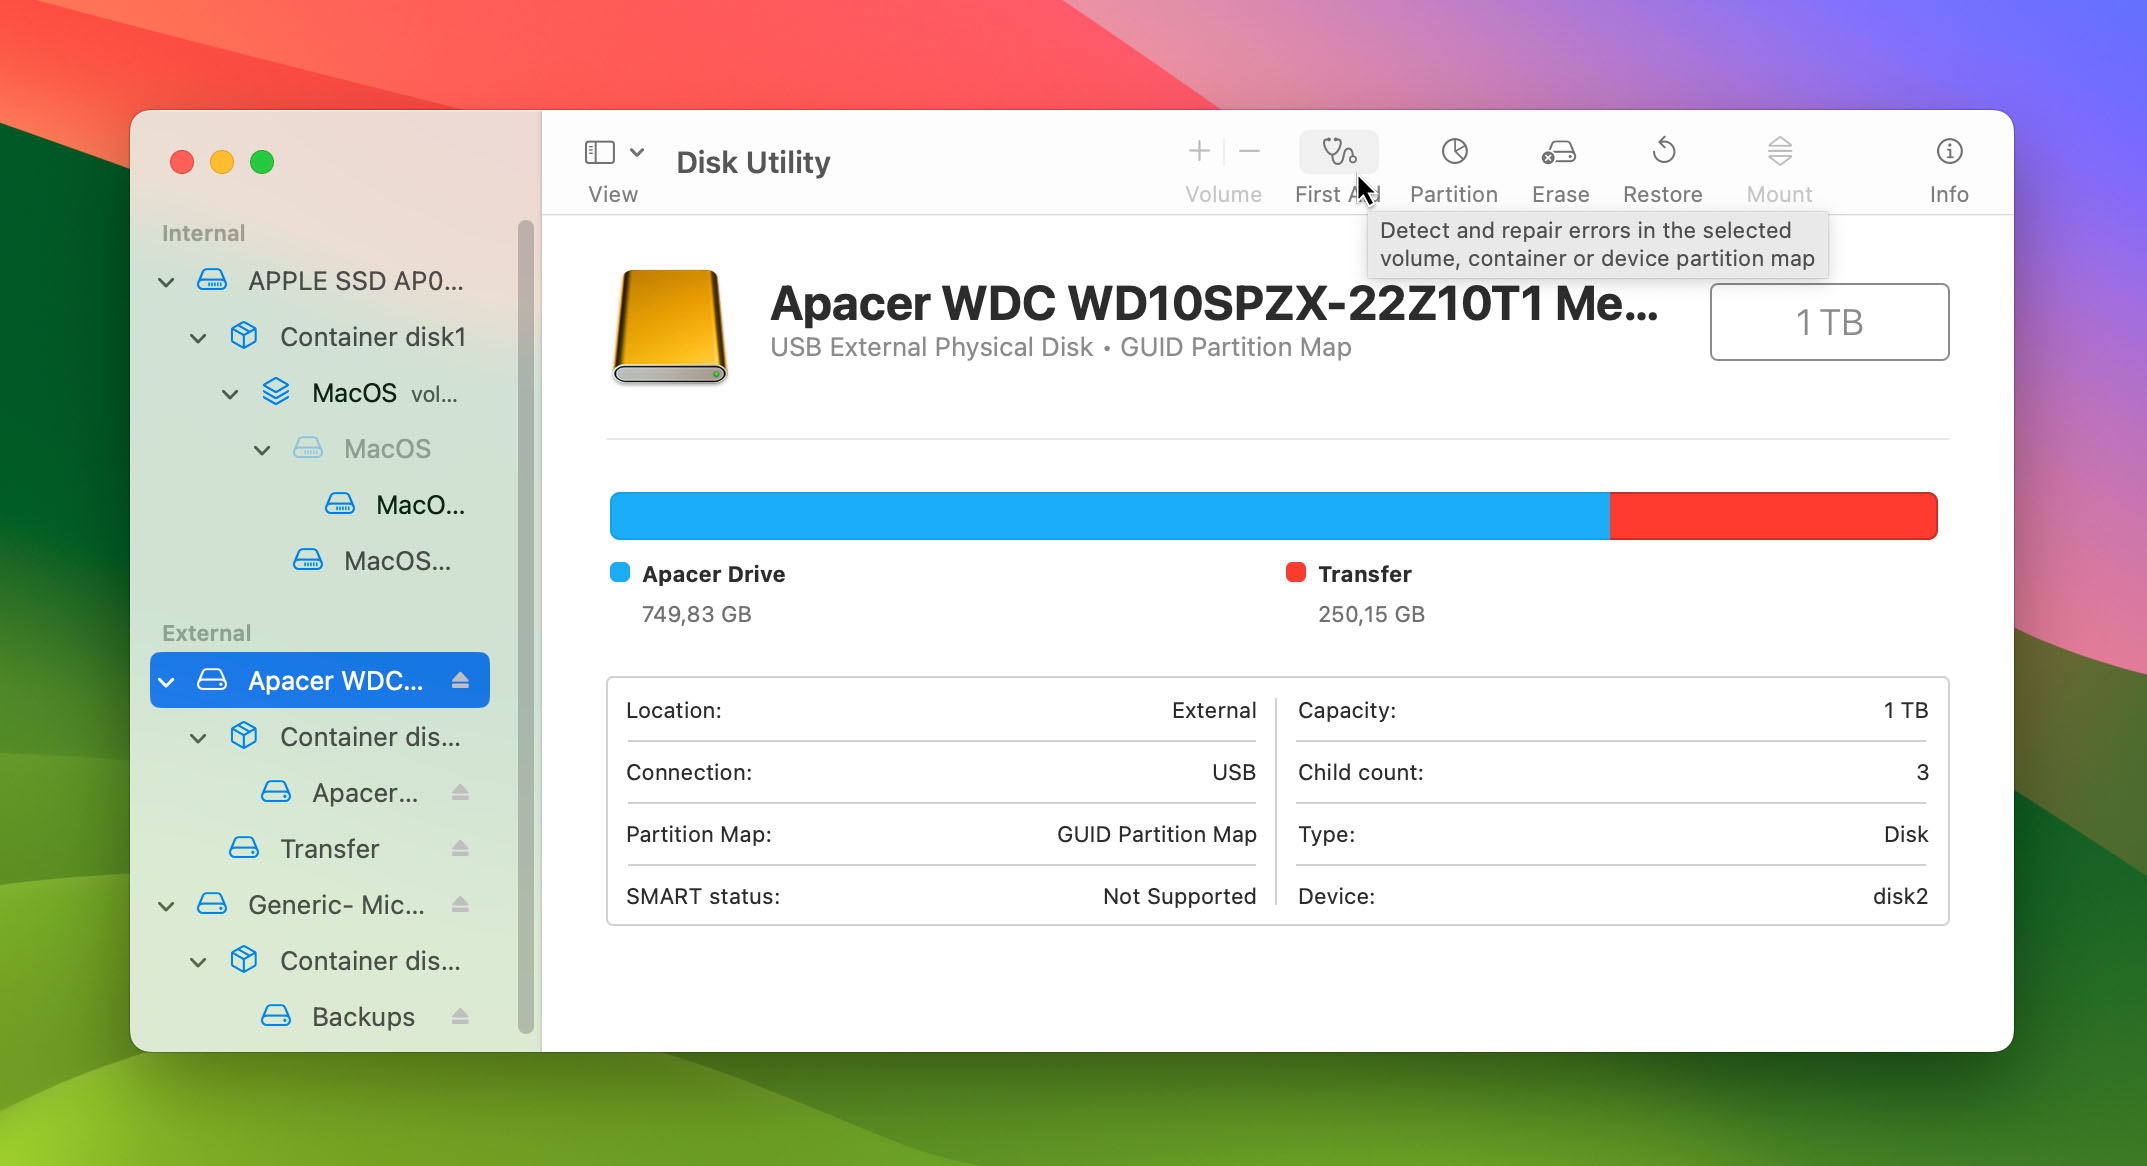Image resolution: width=2147 pixels, height=1166 pixels.
Task: Select Backups volume in sidebar
Action: [320, 1017]
